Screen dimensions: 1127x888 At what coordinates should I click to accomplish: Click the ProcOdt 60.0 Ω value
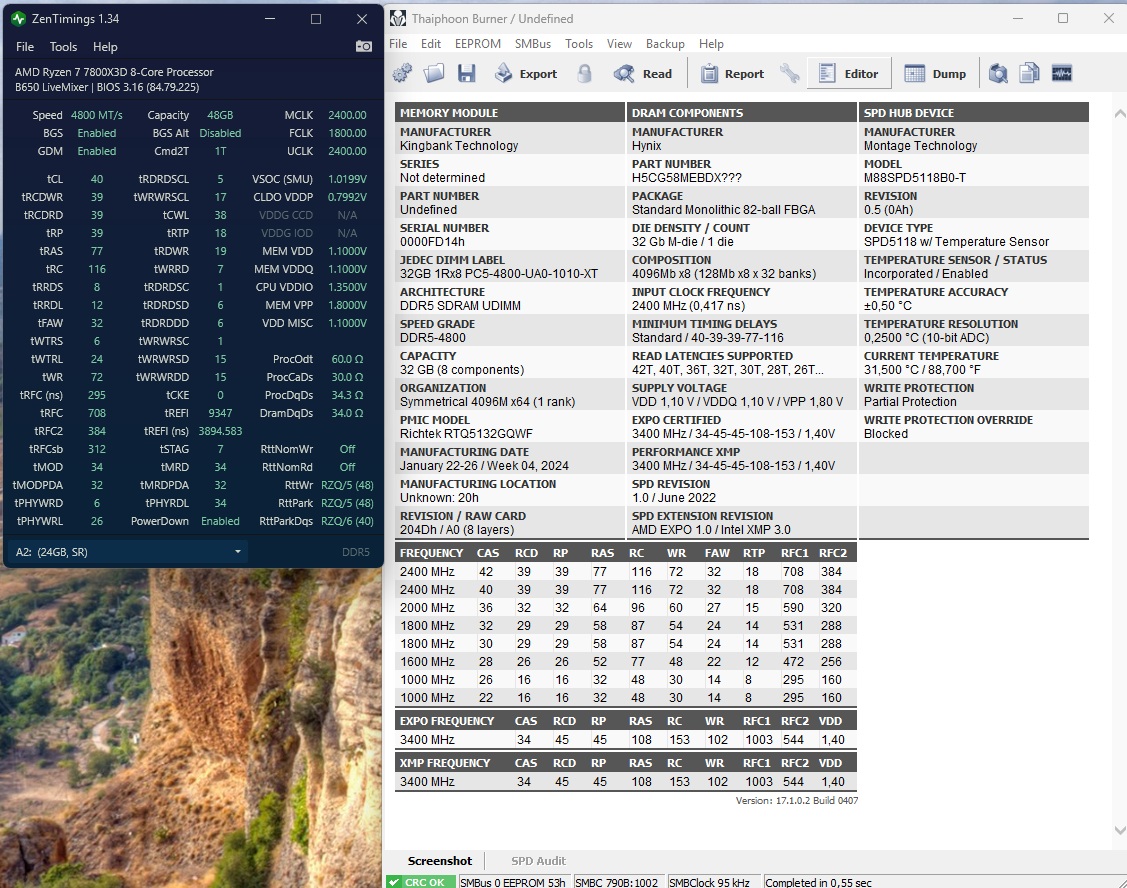(x=347, y=360)
